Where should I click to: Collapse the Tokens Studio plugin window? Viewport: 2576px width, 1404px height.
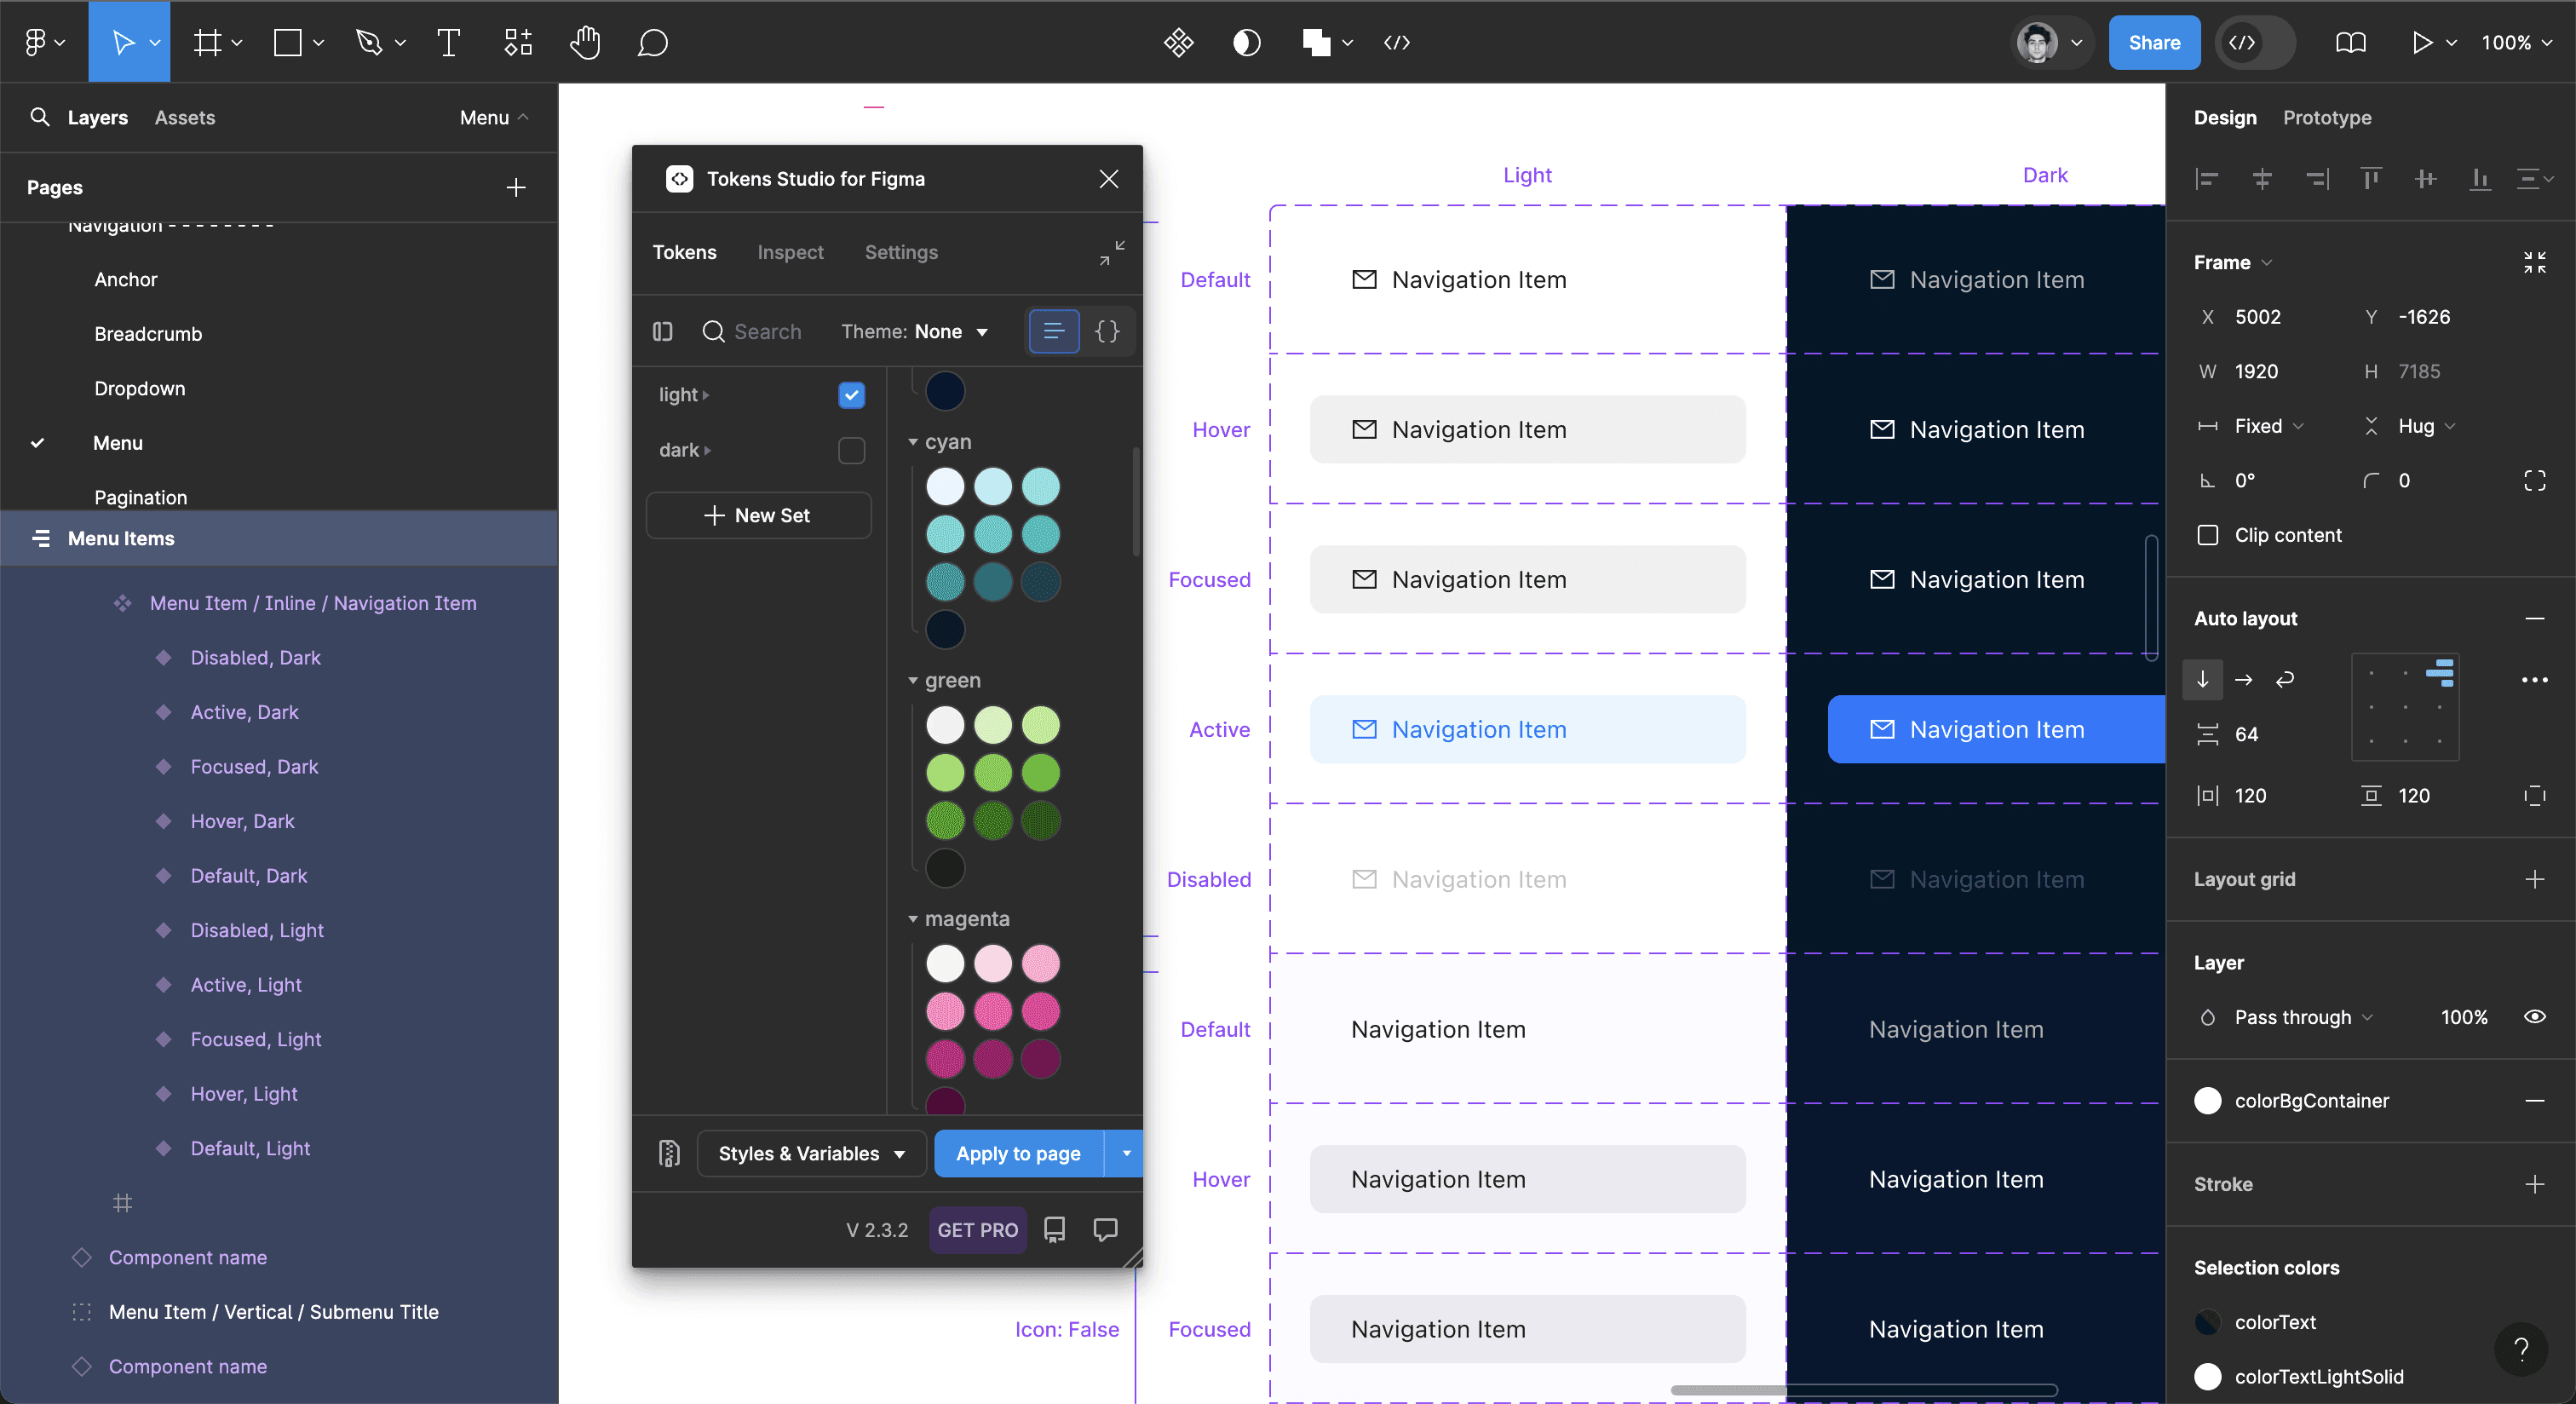click(1112, 253)
